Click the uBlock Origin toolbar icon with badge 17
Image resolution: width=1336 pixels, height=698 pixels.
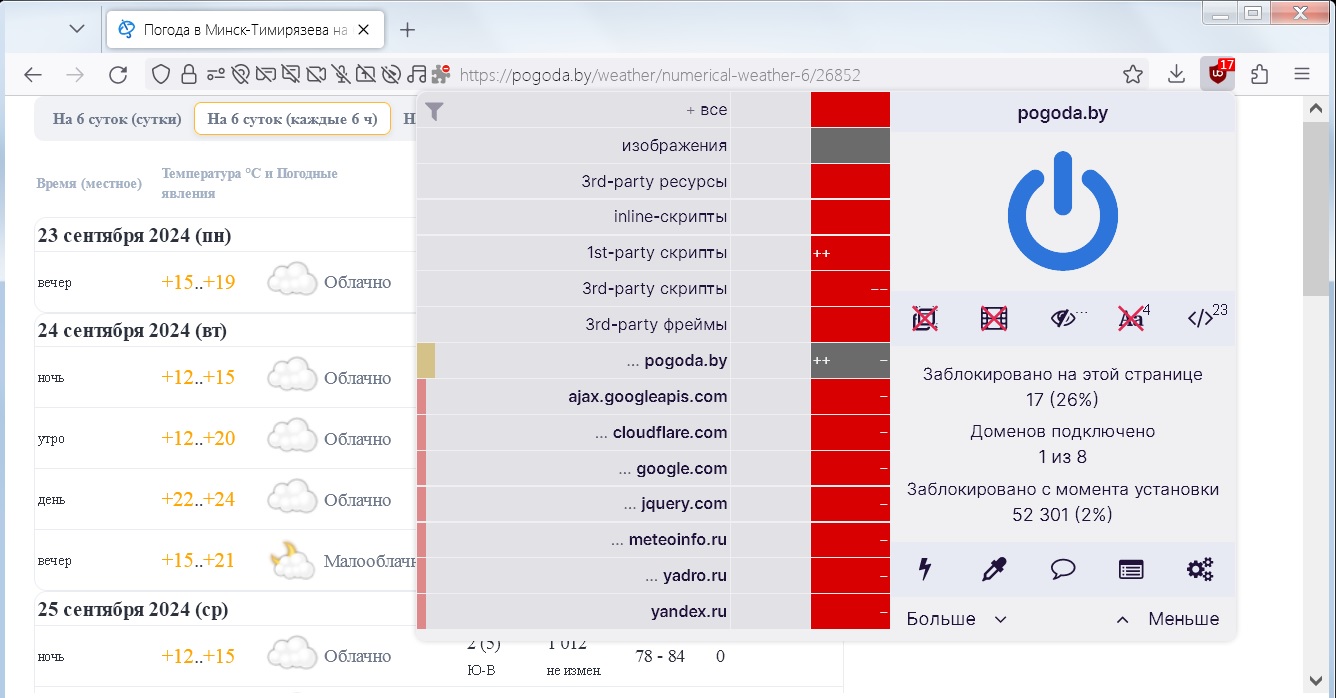tap(1217, 74)
